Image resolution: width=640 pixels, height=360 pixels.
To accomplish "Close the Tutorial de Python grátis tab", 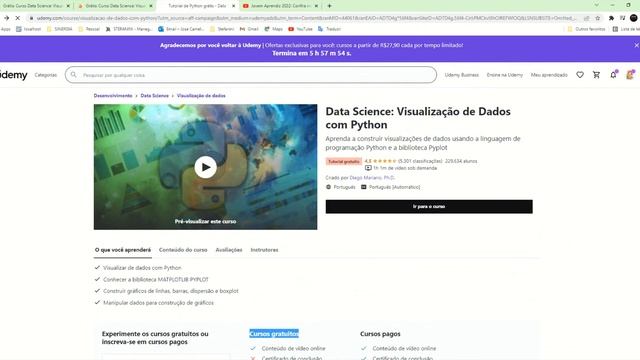I will pyautogui.click(x=233, y=6).
